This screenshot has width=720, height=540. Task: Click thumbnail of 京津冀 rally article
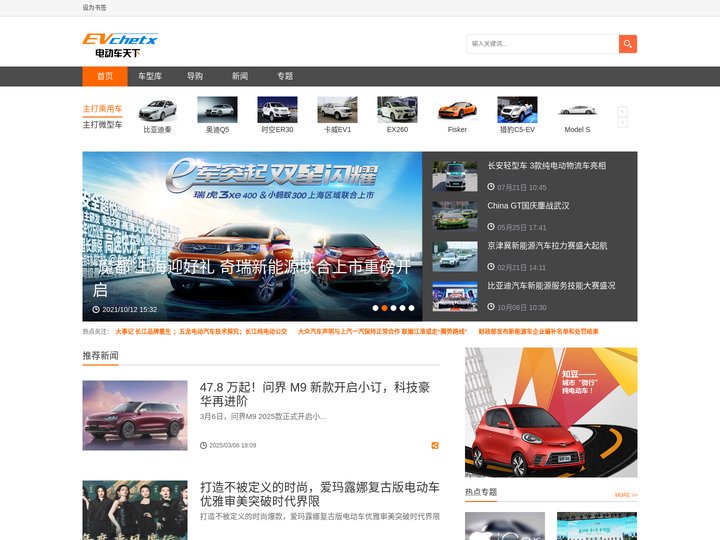(x=455, y=256)
